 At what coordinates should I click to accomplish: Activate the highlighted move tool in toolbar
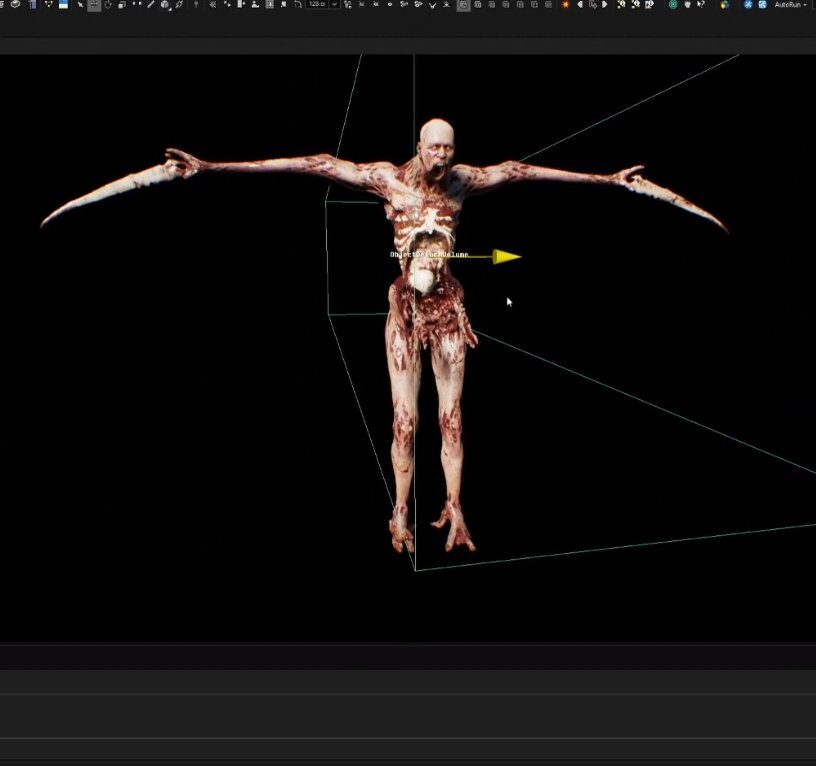(x=94, y=5)
